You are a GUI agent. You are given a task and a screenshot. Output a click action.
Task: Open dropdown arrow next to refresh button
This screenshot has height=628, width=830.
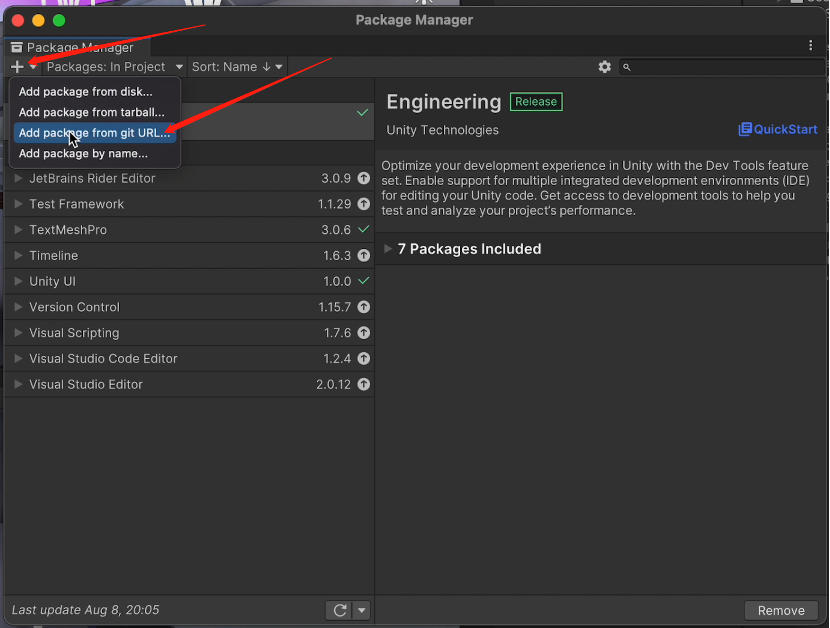pos(362,610)
